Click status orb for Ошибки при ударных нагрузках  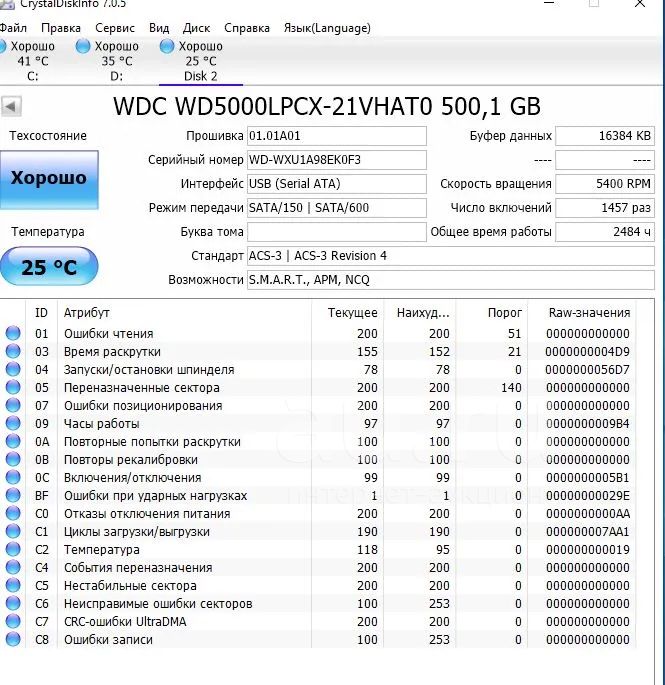coord(13,495)
